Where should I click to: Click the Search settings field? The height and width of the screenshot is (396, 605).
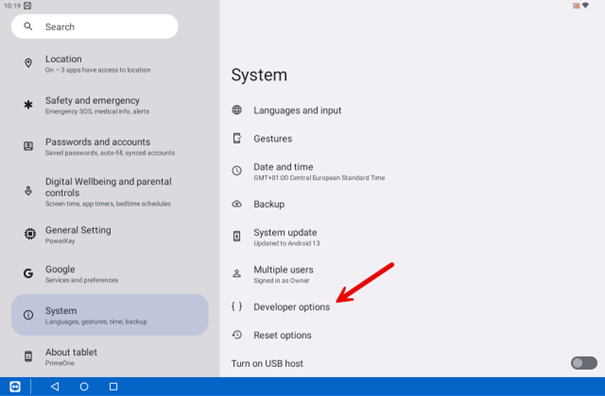(95, 26)
